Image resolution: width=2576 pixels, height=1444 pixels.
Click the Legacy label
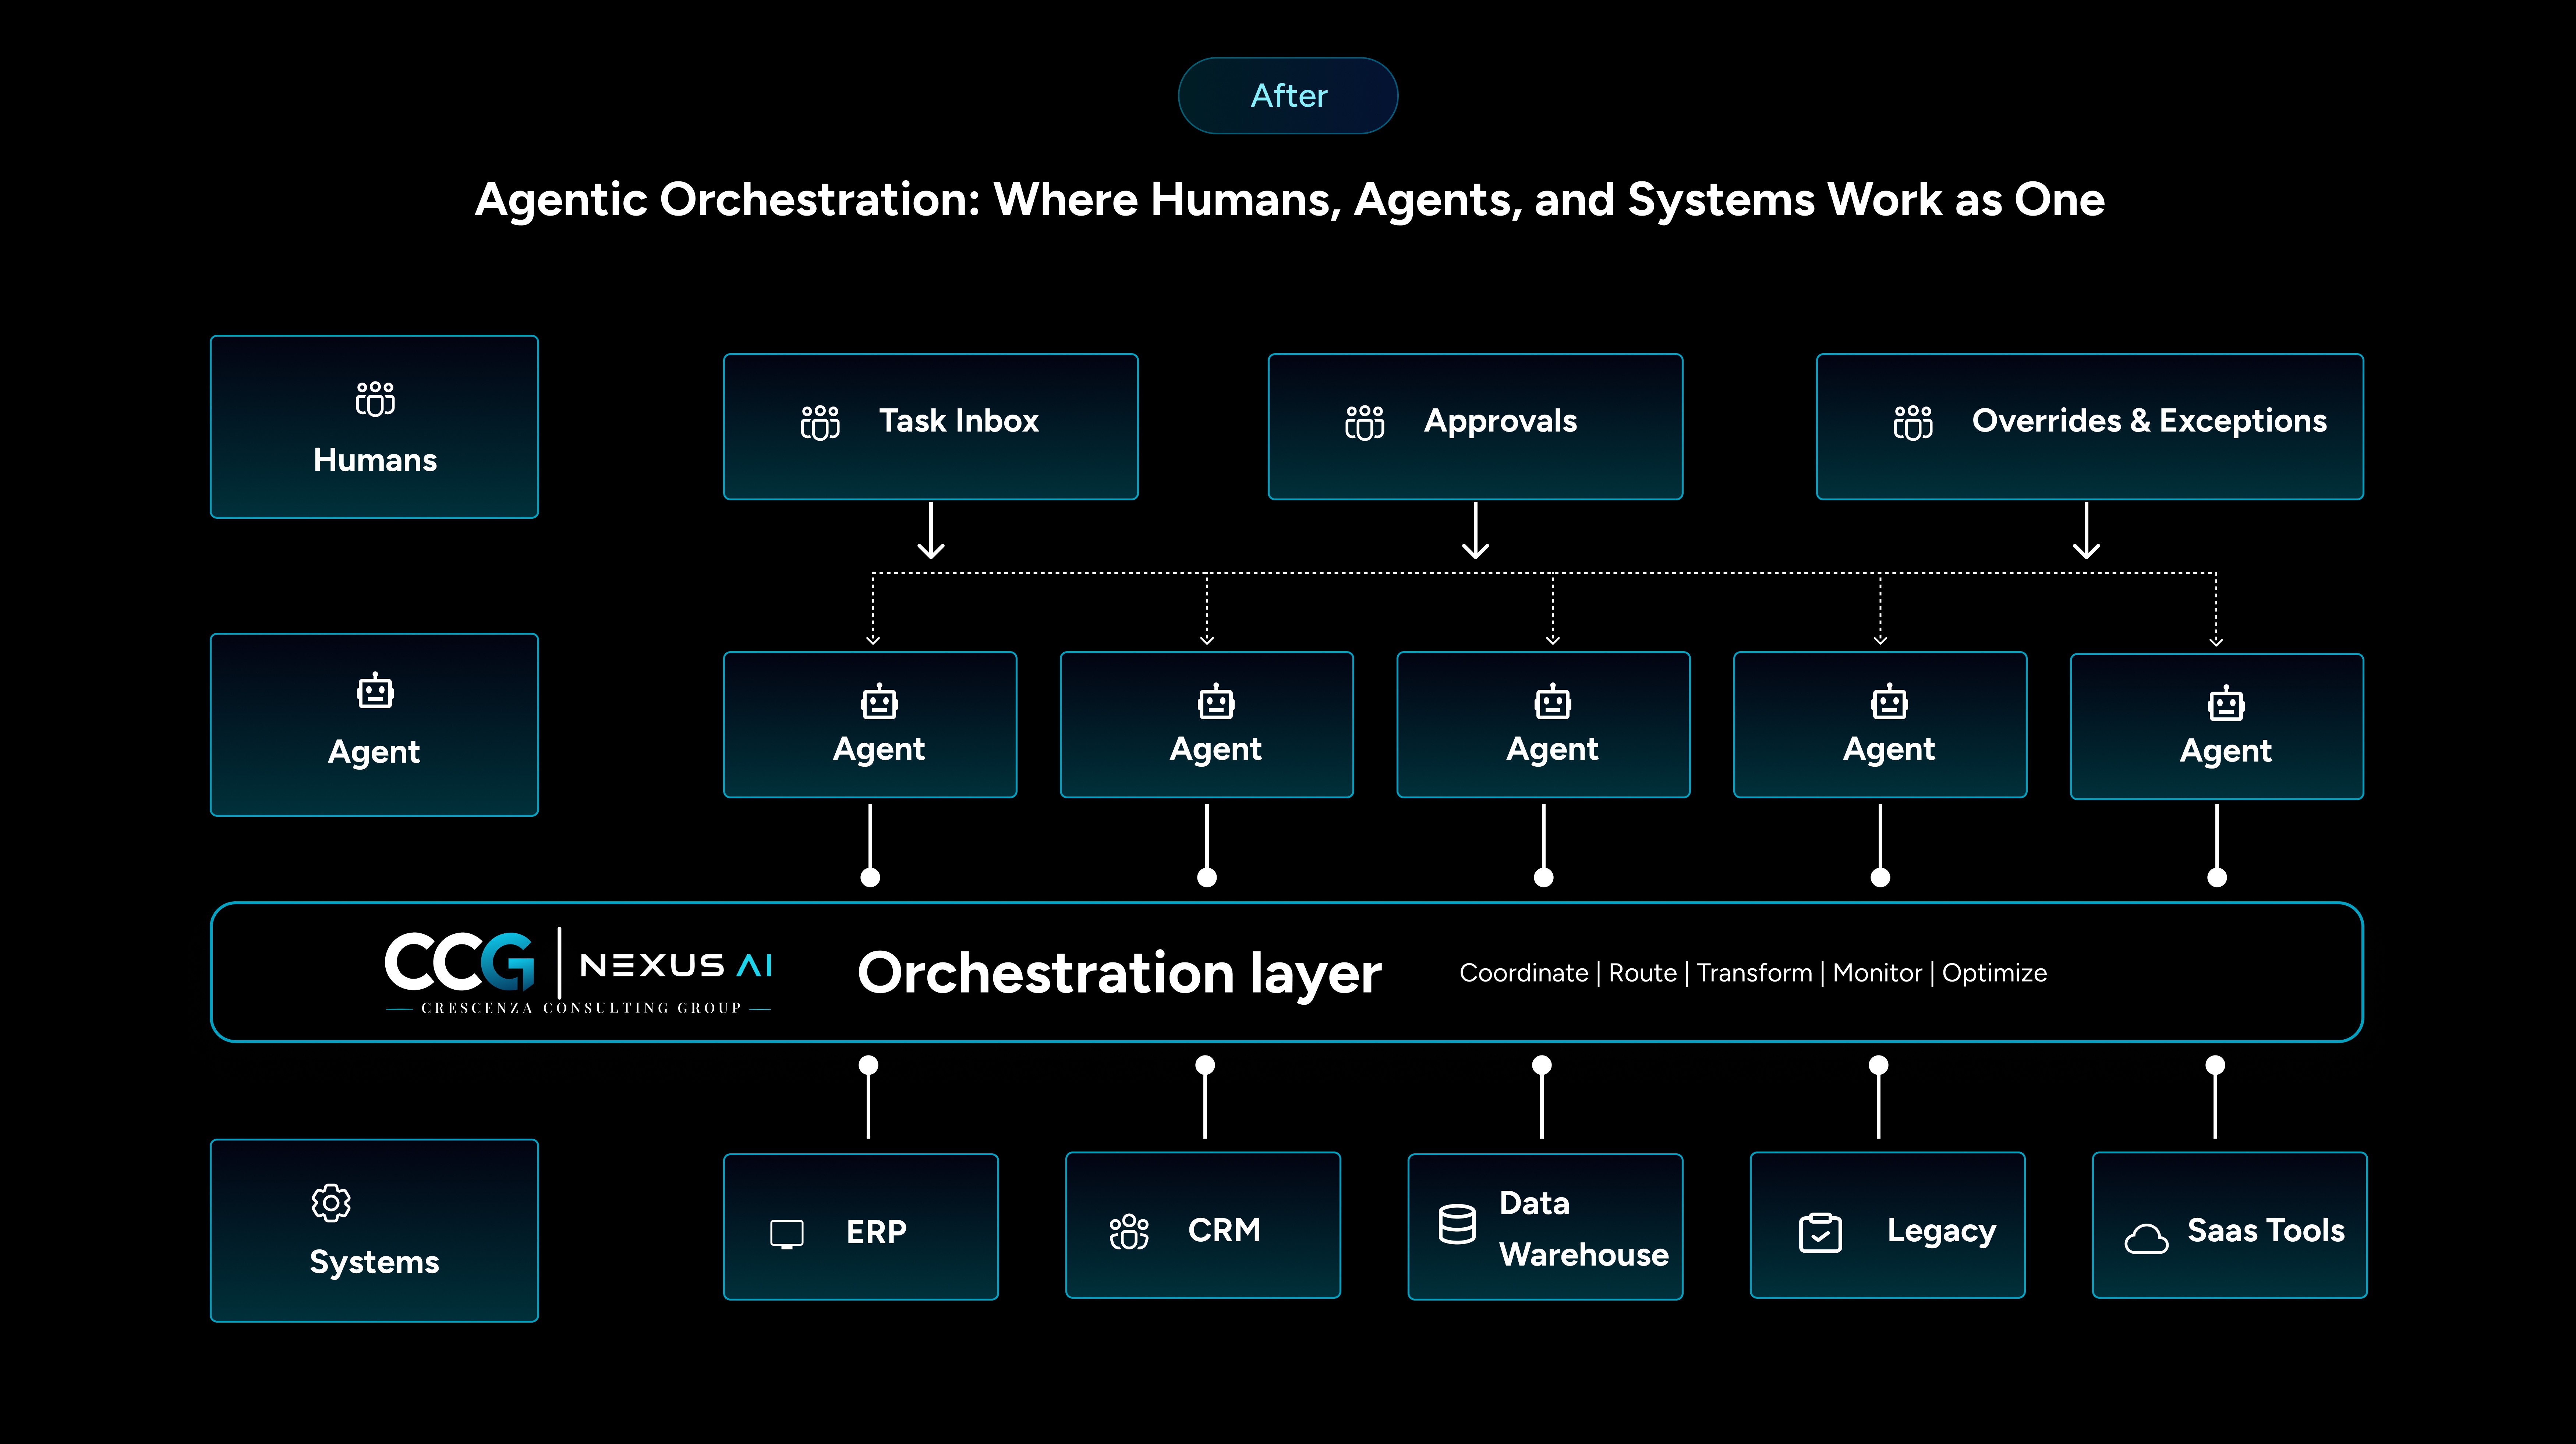coord(1942,1232)
